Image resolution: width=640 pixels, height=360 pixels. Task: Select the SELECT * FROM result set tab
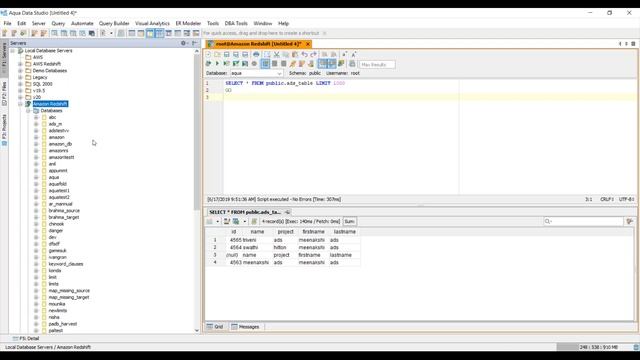tap(245, 212)
